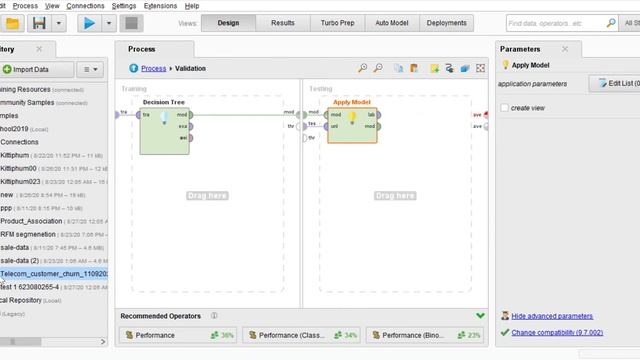Toggle the create view checkbox
Image resolution: width=640 pixels, height=360 pixels.
pyautogui.click(x=505, y=108)
